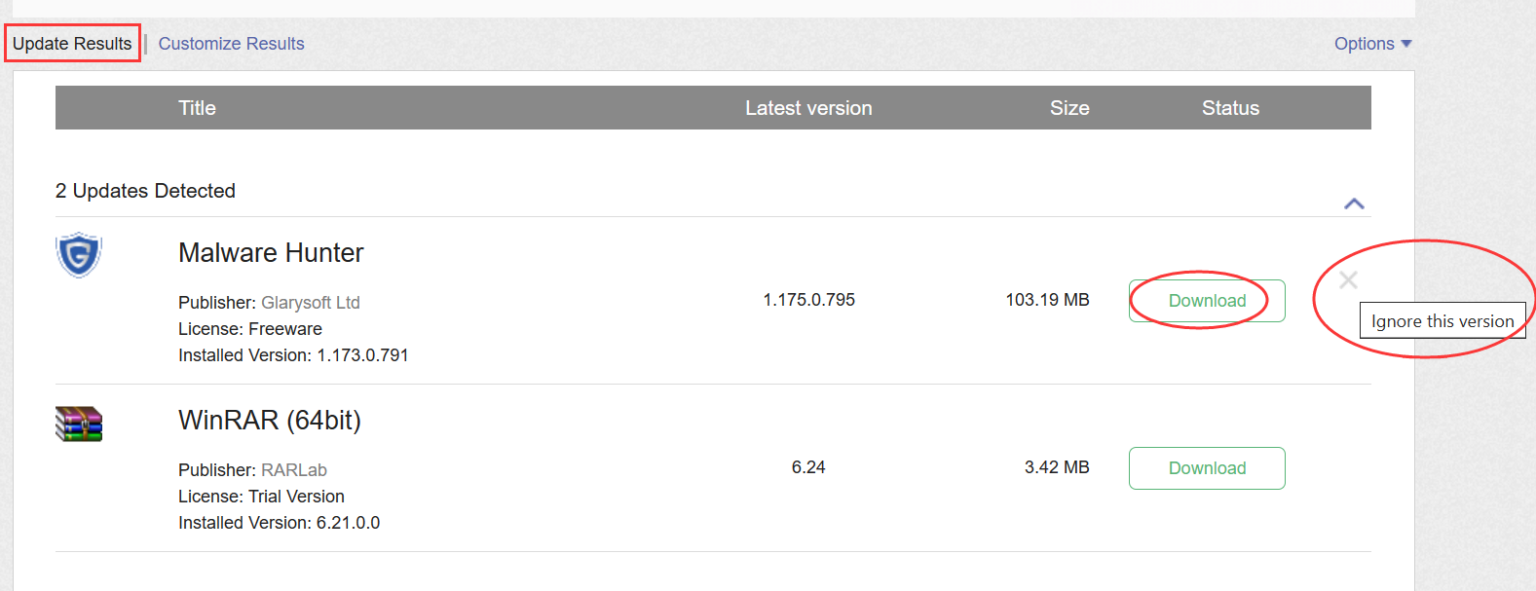Open the Options dropdown menu
Image resolution: width=1536 pixels, height=591 pixels.
click(1372, 44)
